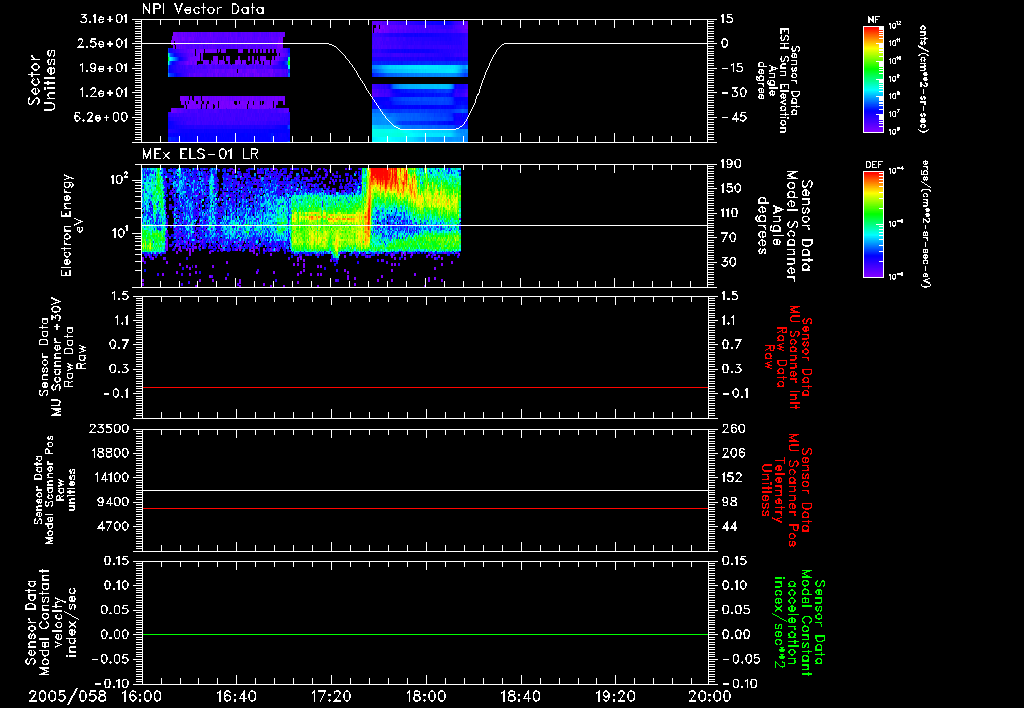
Task: Click the "18:00" time tick label
Action: point(426,696)
